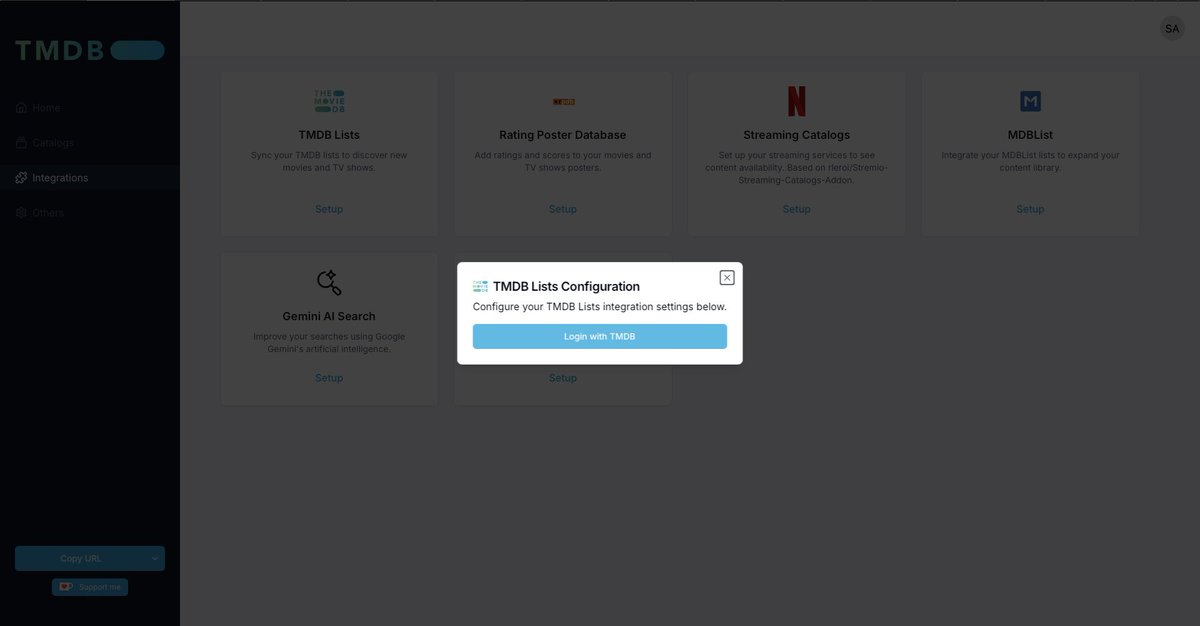The width and height of the screenshot is (1200, 626).
Task: Click the Gemini AI Search title
Action: 329,316
